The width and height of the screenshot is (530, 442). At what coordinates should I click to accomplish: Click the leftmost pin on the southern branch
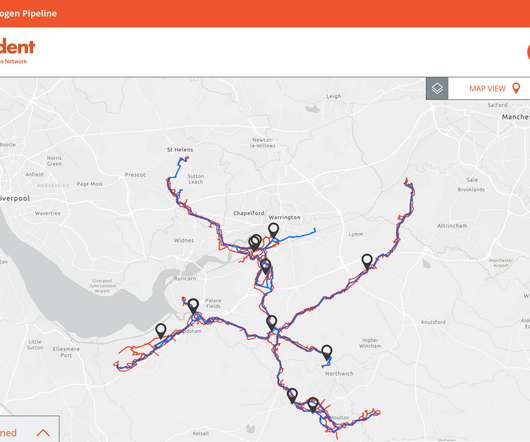[x=292, y=396]
